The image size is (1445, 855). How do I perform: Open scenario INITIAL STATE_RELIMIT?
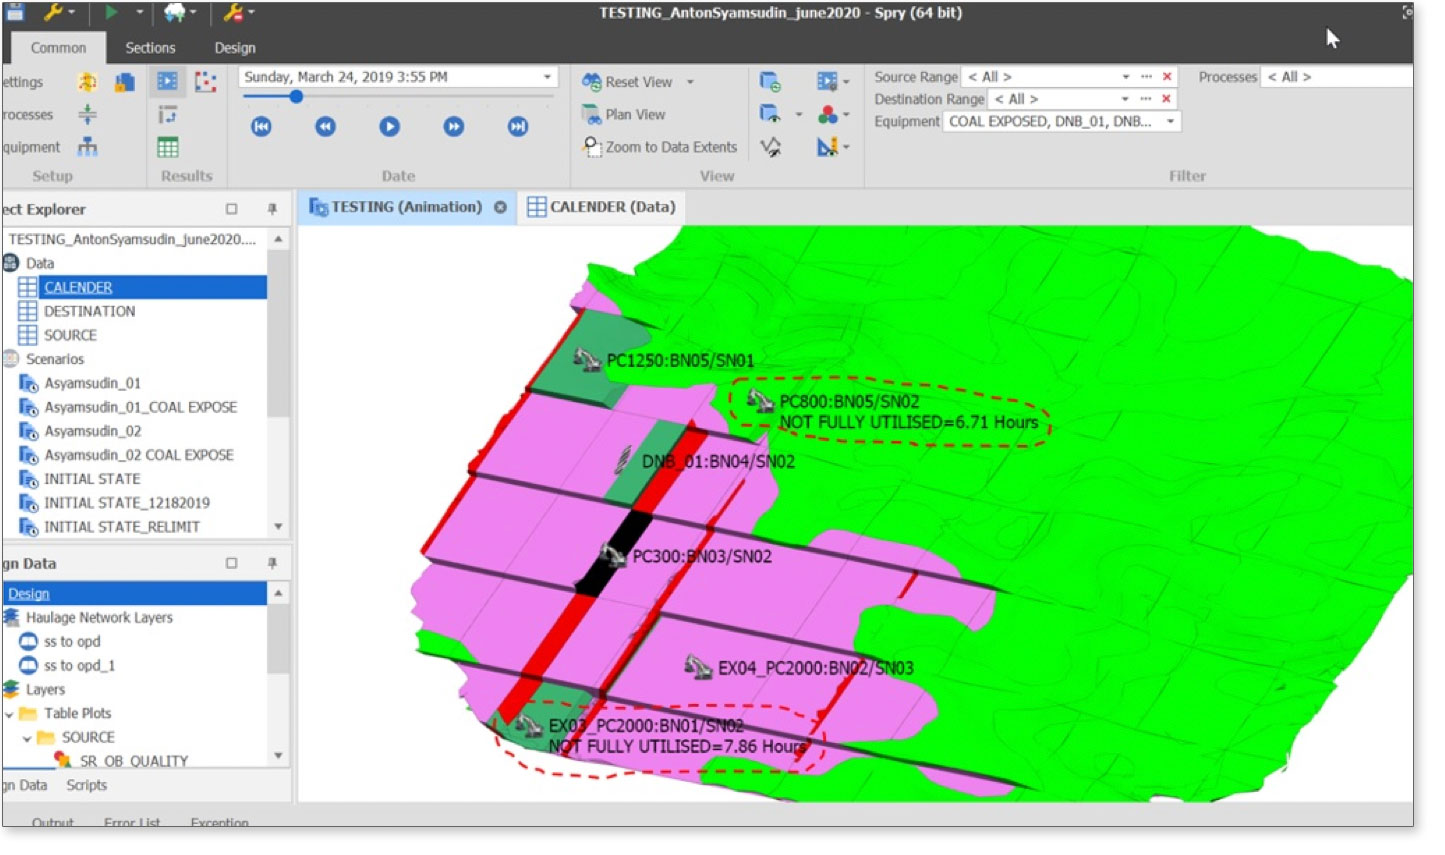click(121, 527)
